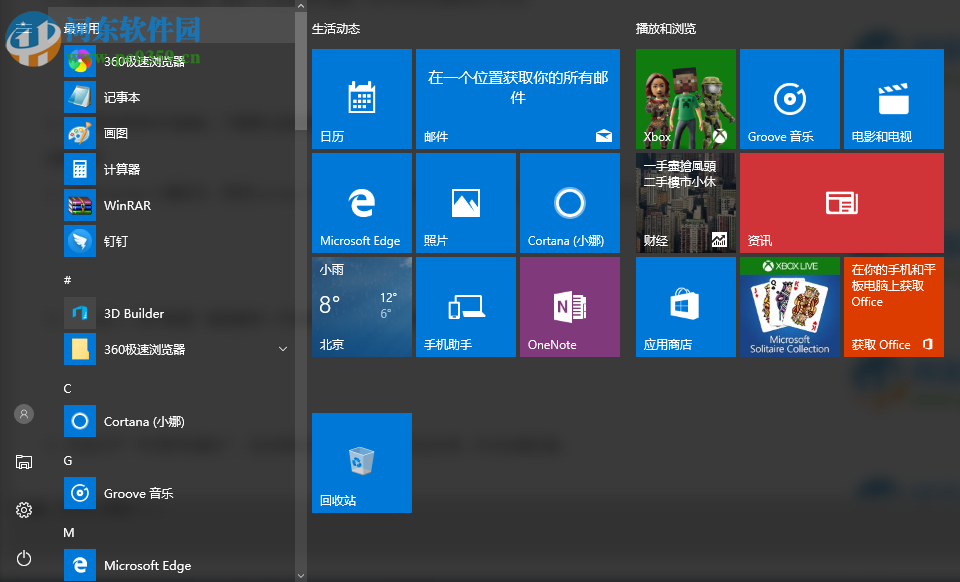The height and width of the screenshot is (582, 960).
Task: Click the 北京 weather tile
Action: [x=361, y=306]
